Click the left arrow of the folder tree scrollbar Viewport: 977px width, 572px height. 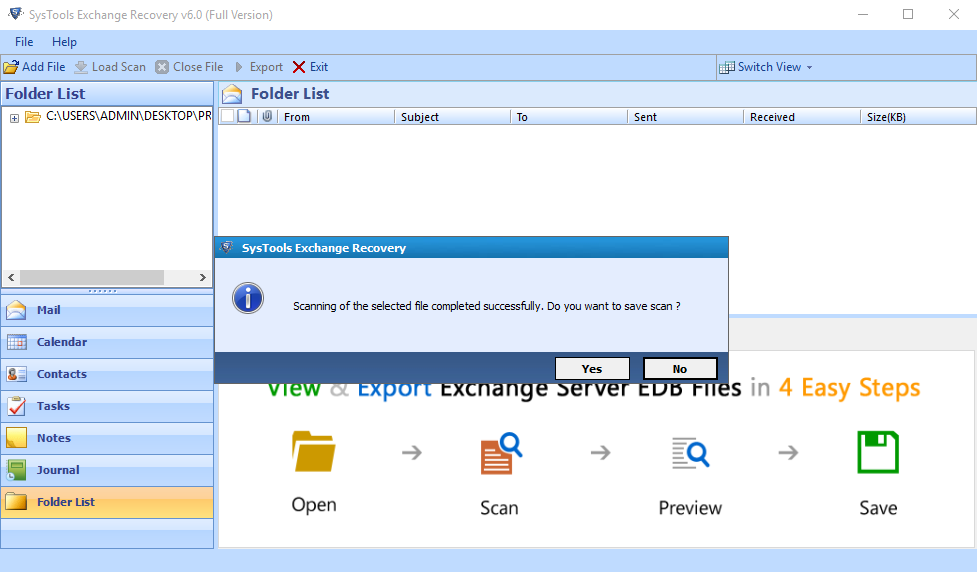click(x=11, y=277)
